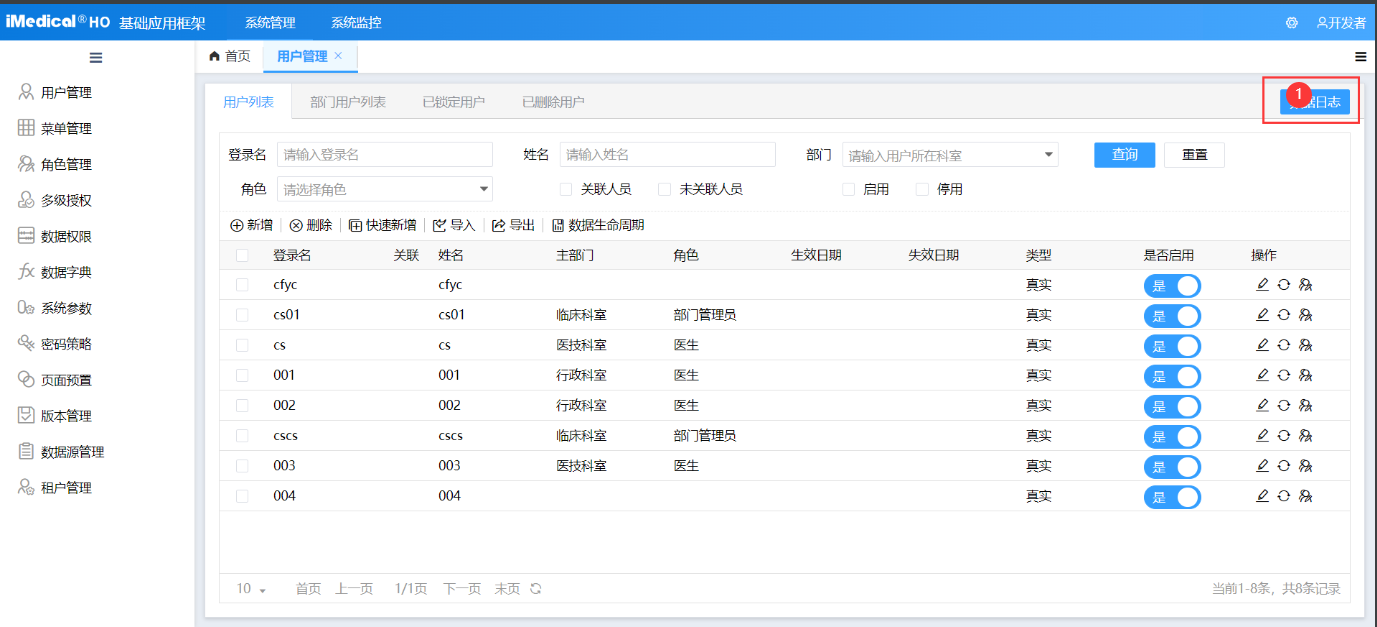Screen dimensions: 1377x627
Task: Click reset icon in cs01 row
Action: pyautogui.click(x=1283, y=315)
